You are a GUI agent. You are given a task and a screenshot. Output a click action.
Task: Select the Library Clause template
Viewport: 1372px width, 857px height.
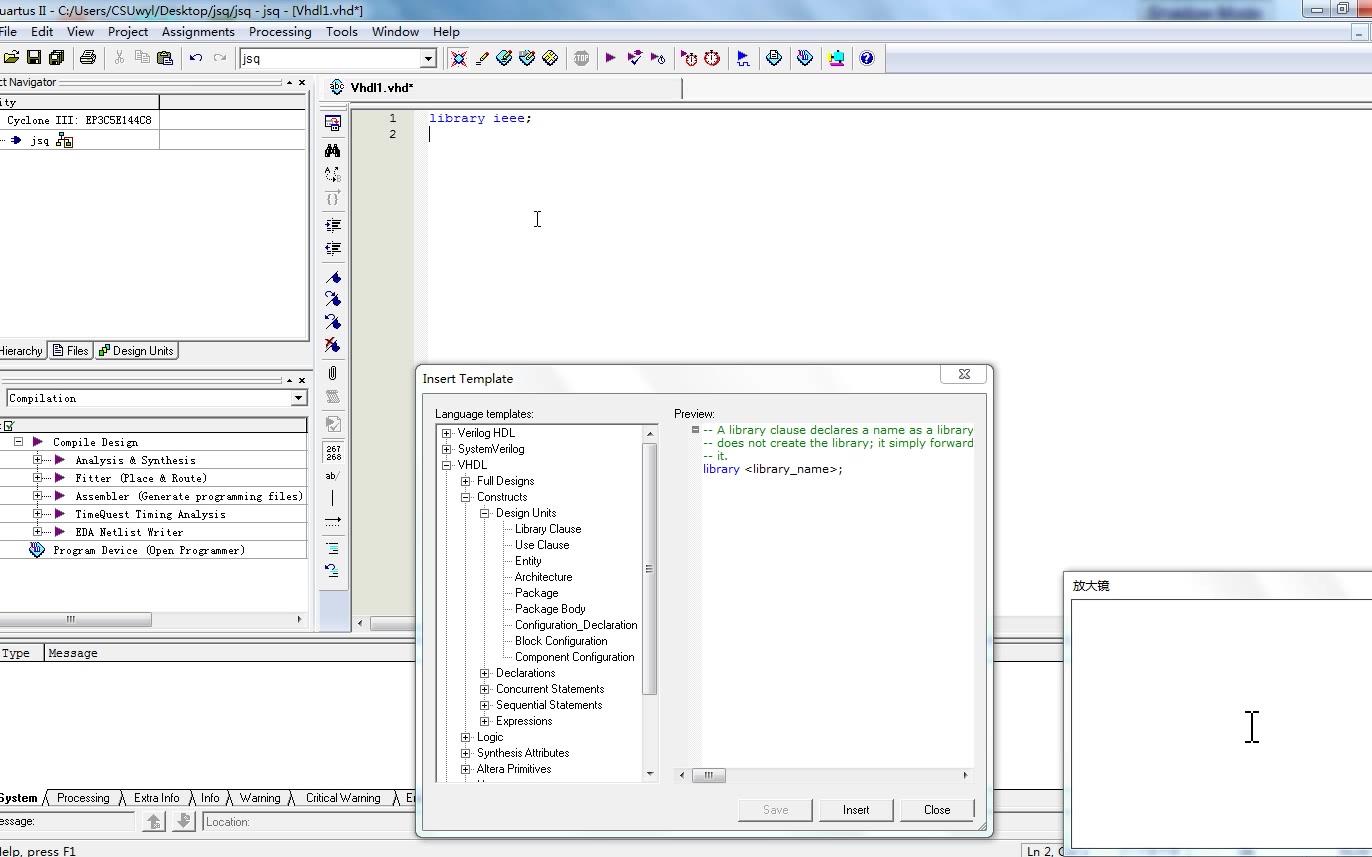pyautogui.click(x=548, y=529)
